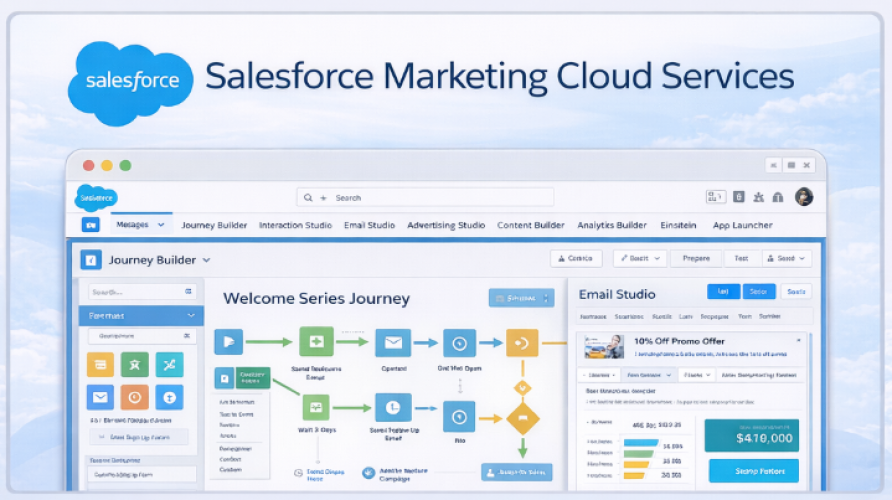Click the second blue button beside Email Studio heading
This screenshot has height=500, width=892.
tap(758, 291)
